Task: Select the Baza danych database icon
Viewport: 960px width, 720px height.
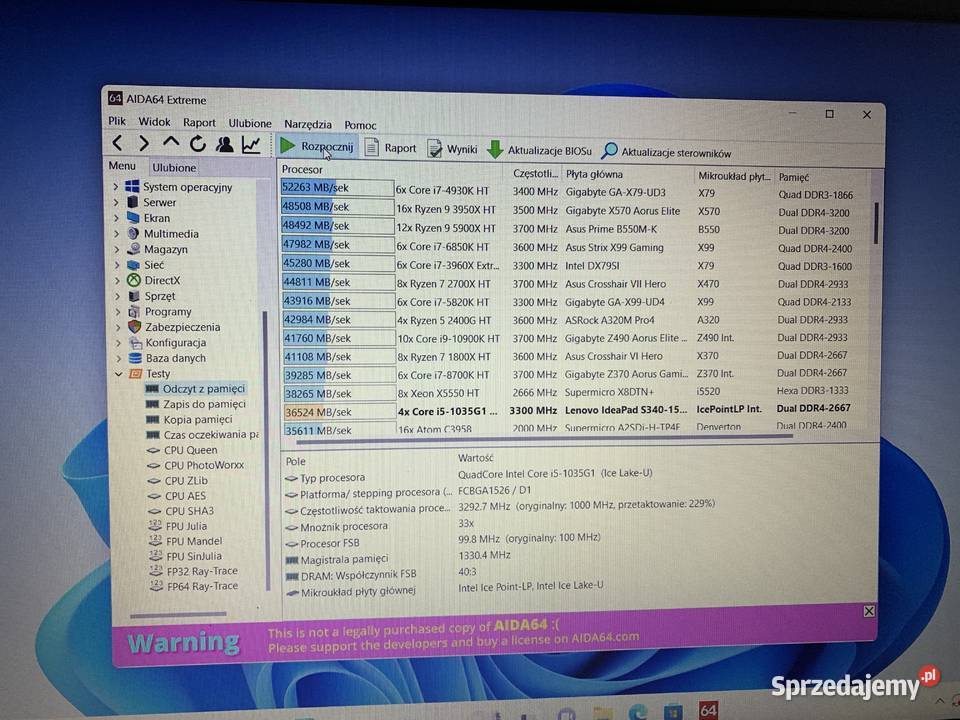Action: coord(135,358)
